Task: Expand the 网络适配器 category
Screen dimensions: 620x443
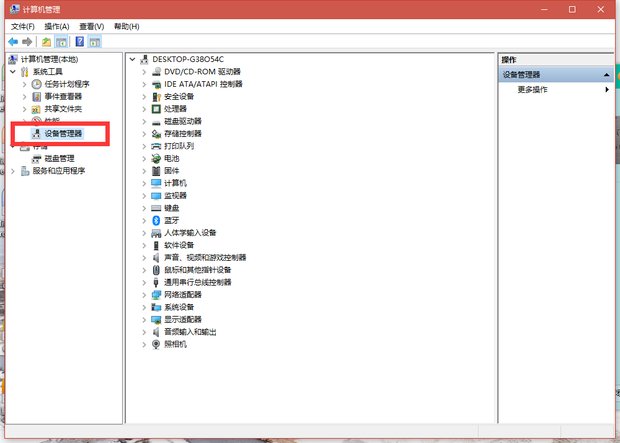Action: [144, 295]
